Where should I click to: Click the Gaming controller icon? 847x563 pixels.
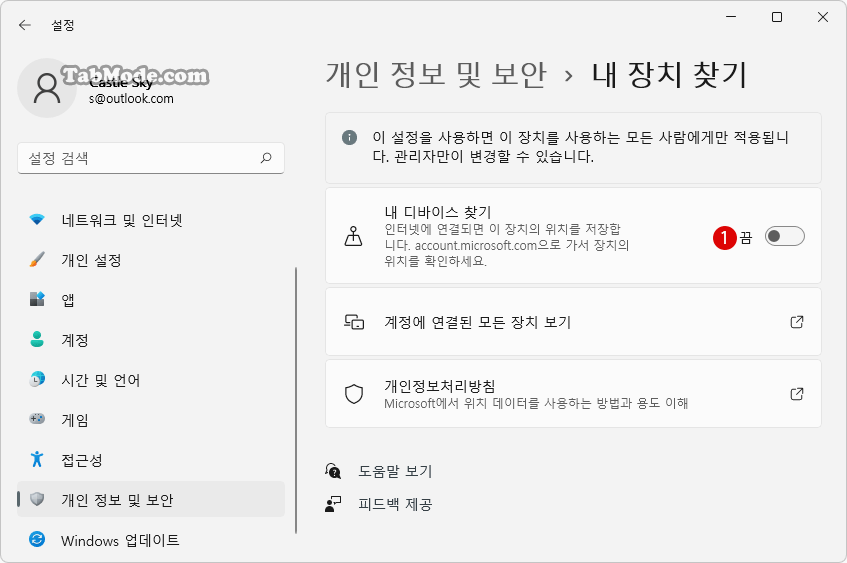pyautogui.click(x=37, y=419)
